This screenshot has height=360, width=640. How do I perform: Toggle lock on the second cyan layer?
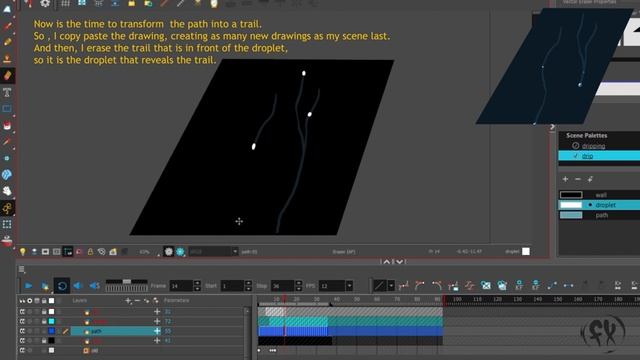pyautogui.click(x=44, y=322)
